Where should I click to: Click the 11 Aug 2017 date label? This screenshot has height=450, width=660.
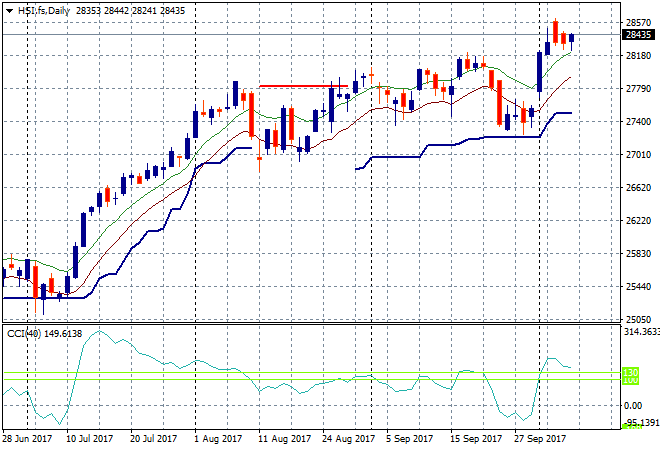(x=285, y=439)
